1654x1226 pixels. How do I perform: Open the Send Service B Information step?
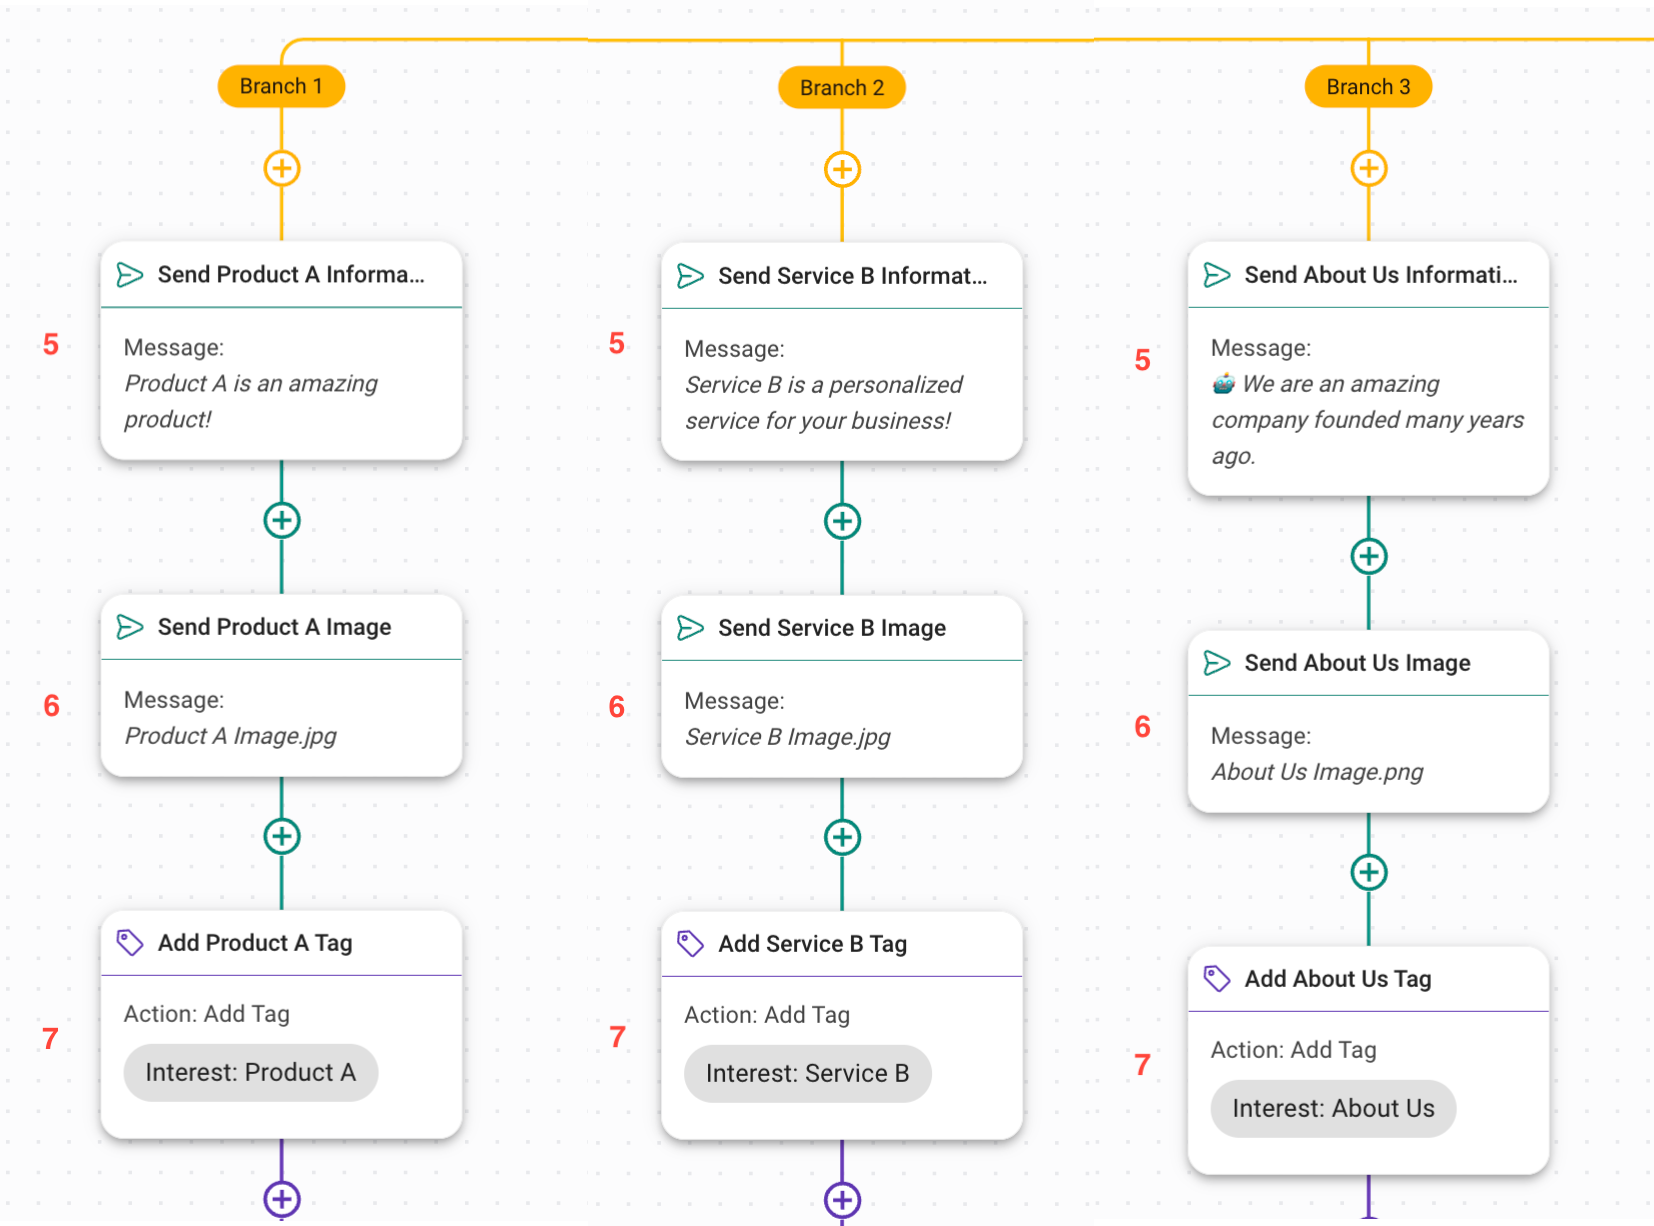tap(851, 276)
